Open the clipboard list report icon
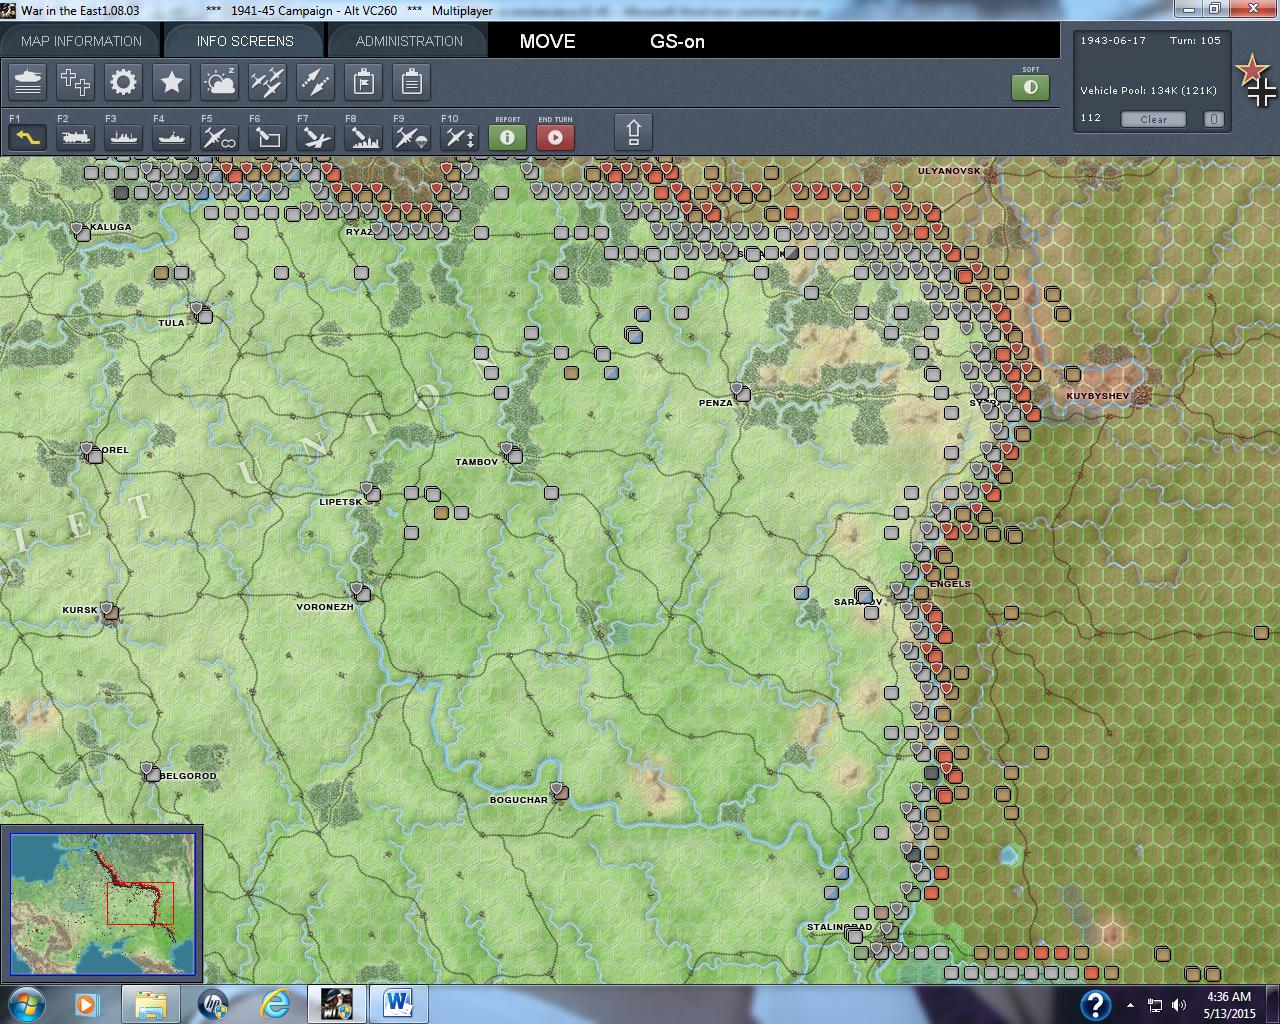 point(412,82)
